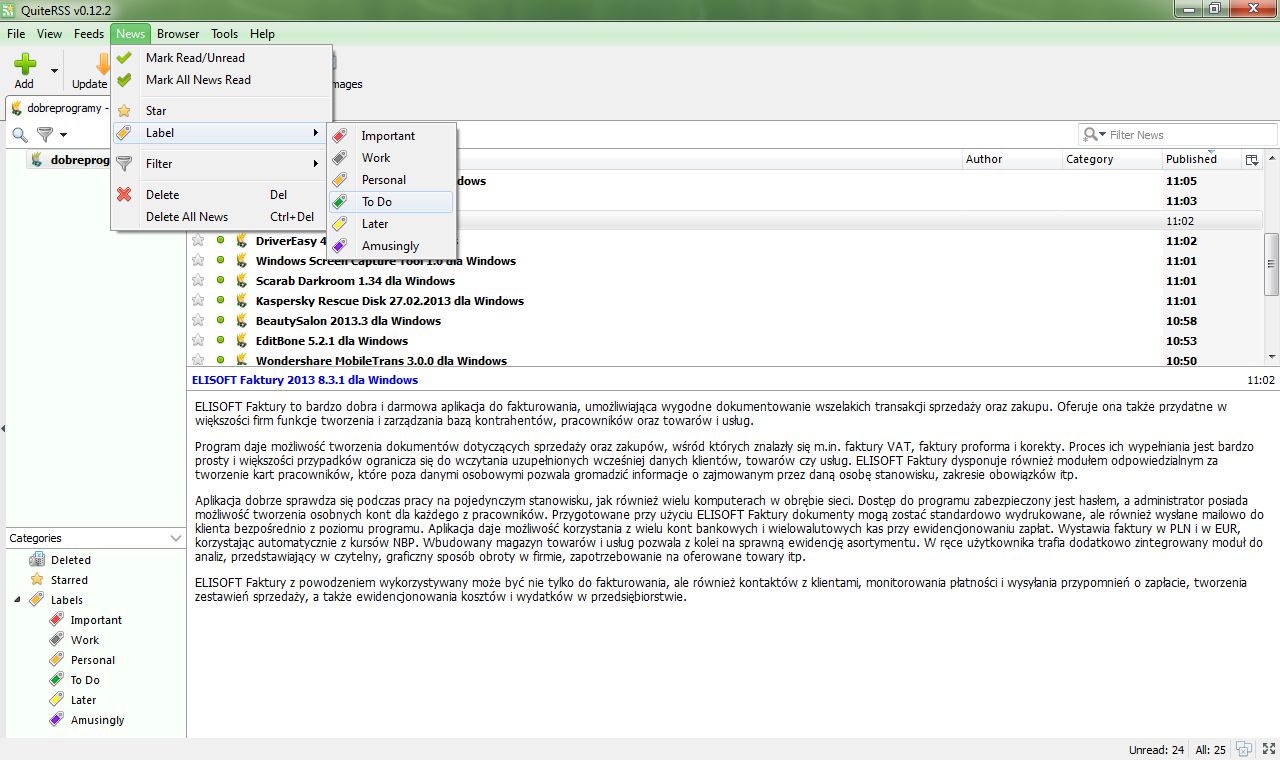Apply the red Important label from submenu

point(391,136)
